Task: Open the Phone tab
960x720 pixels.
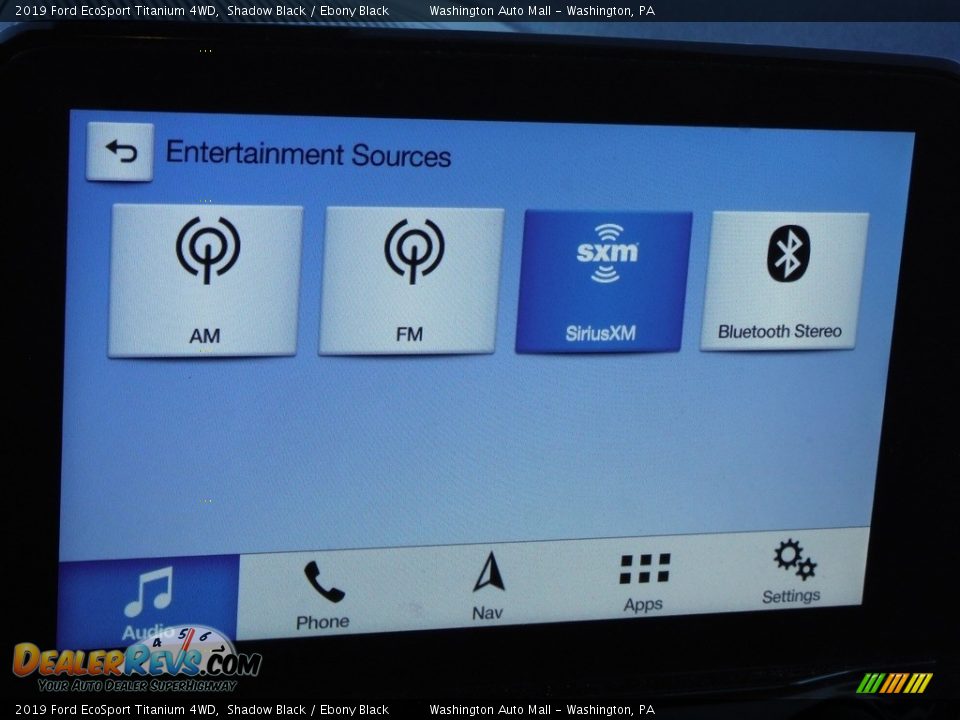Action: (x=323, y=594)
